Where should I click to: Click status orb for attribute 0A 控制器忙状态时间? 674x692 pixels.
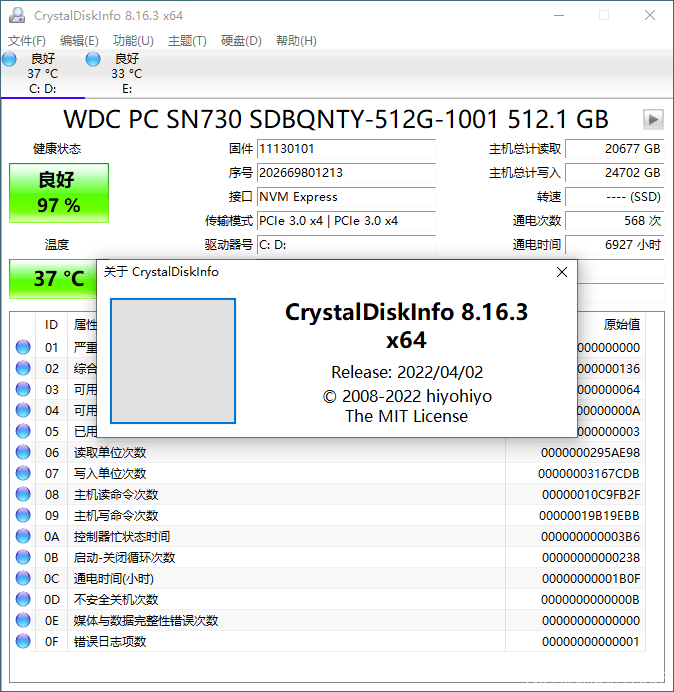tap(23, 537)
